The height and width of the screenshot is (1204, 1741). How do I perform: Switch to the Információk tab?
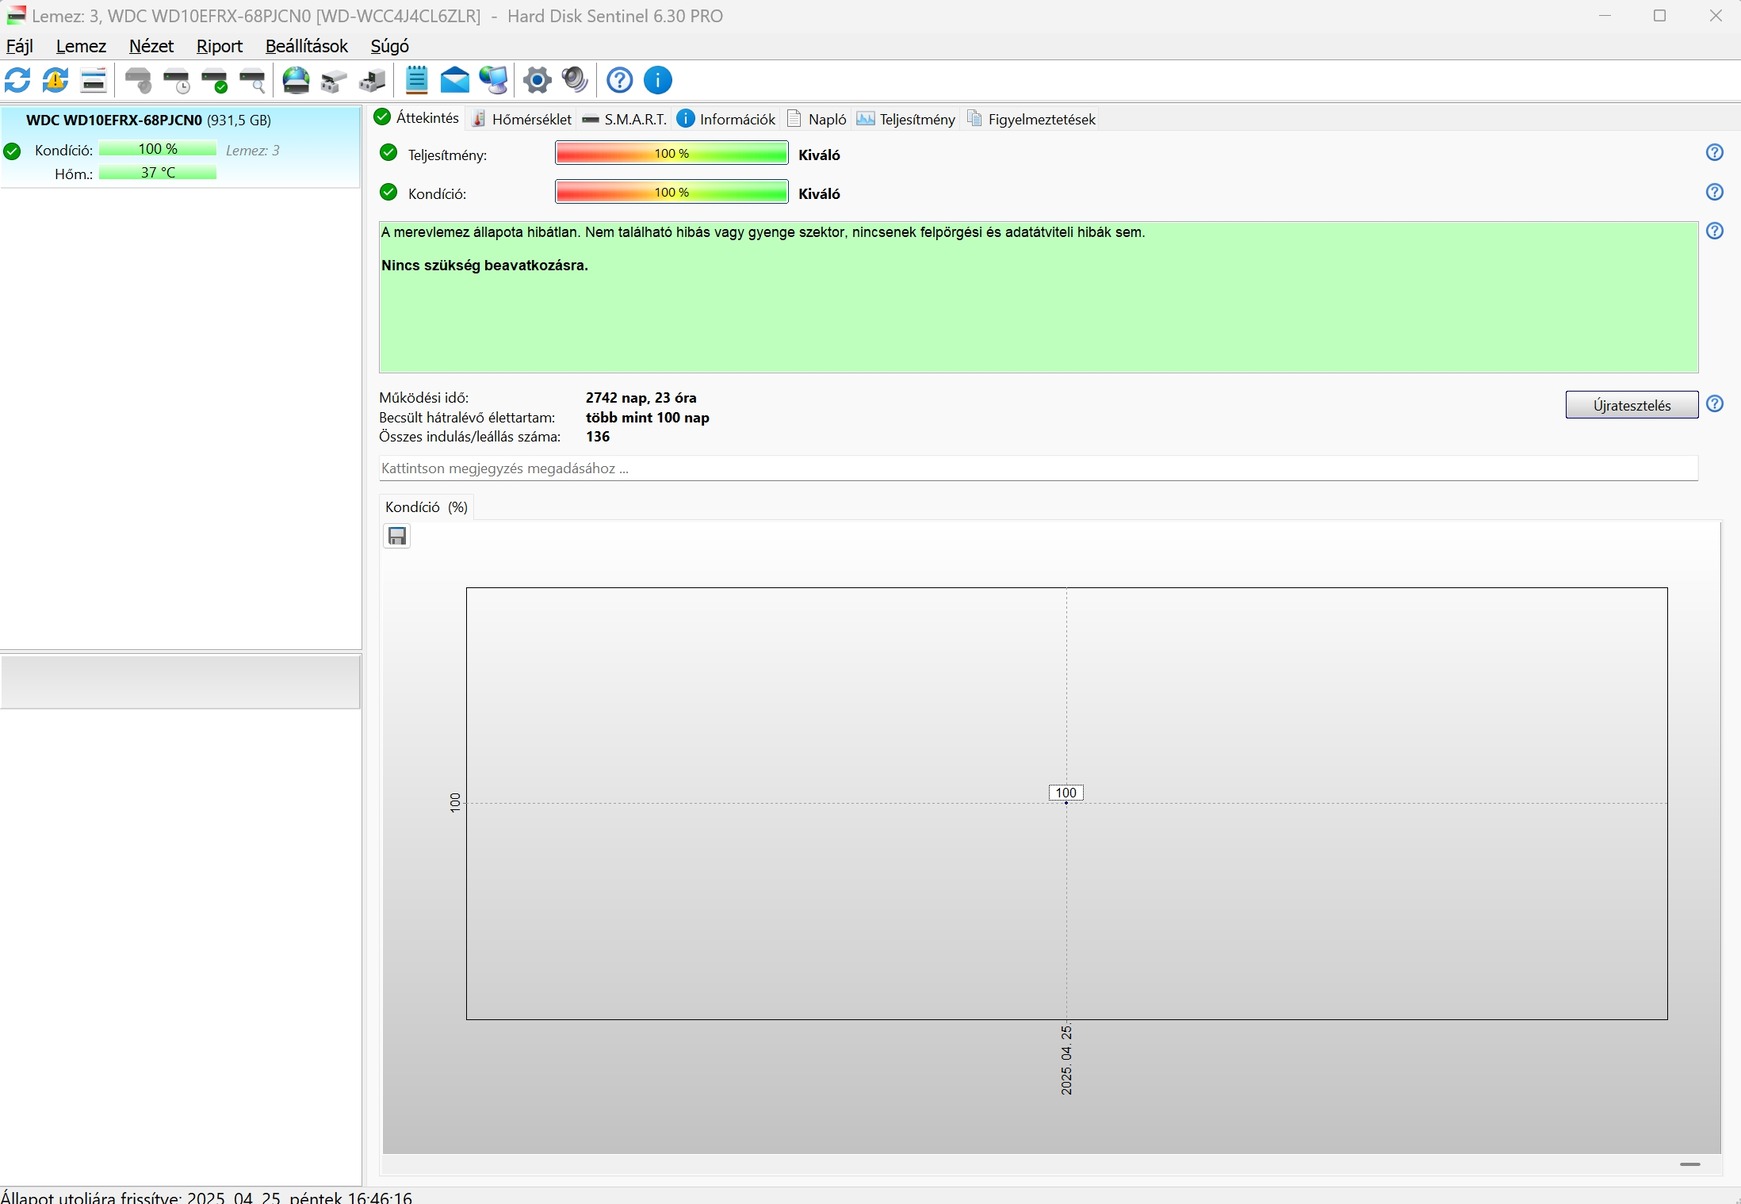[x=726, y=119]
